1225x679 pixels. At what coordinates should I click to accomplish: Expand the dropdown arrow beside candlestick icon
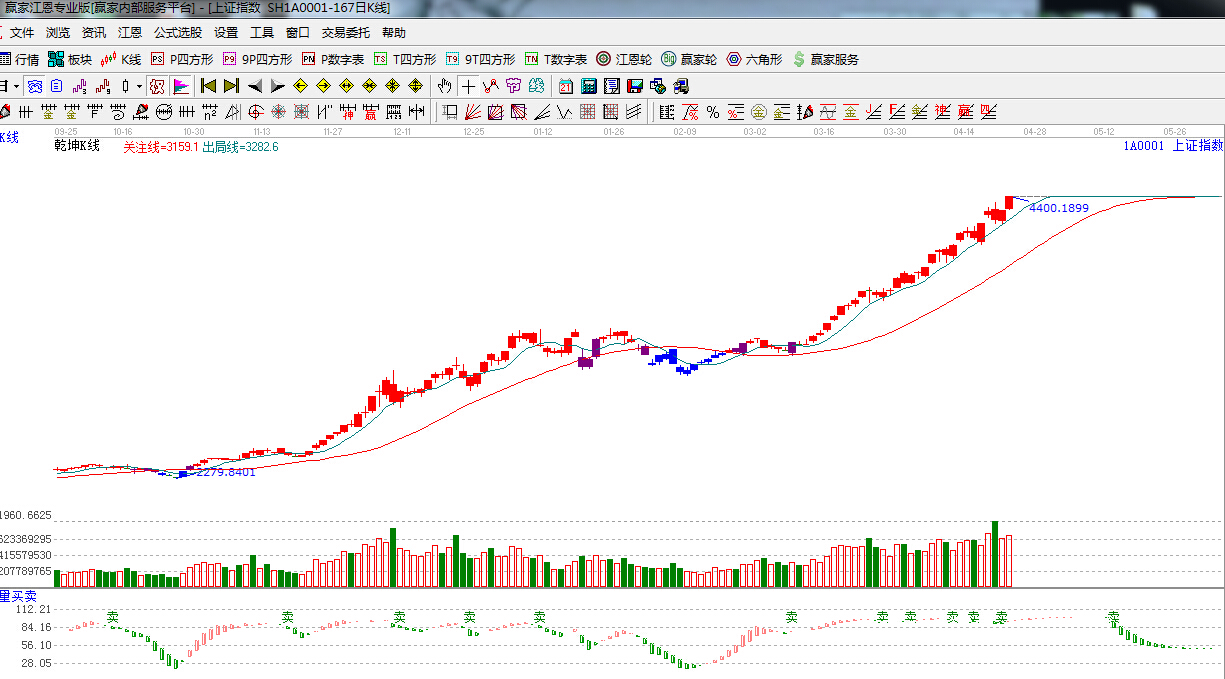coord(139,86)
